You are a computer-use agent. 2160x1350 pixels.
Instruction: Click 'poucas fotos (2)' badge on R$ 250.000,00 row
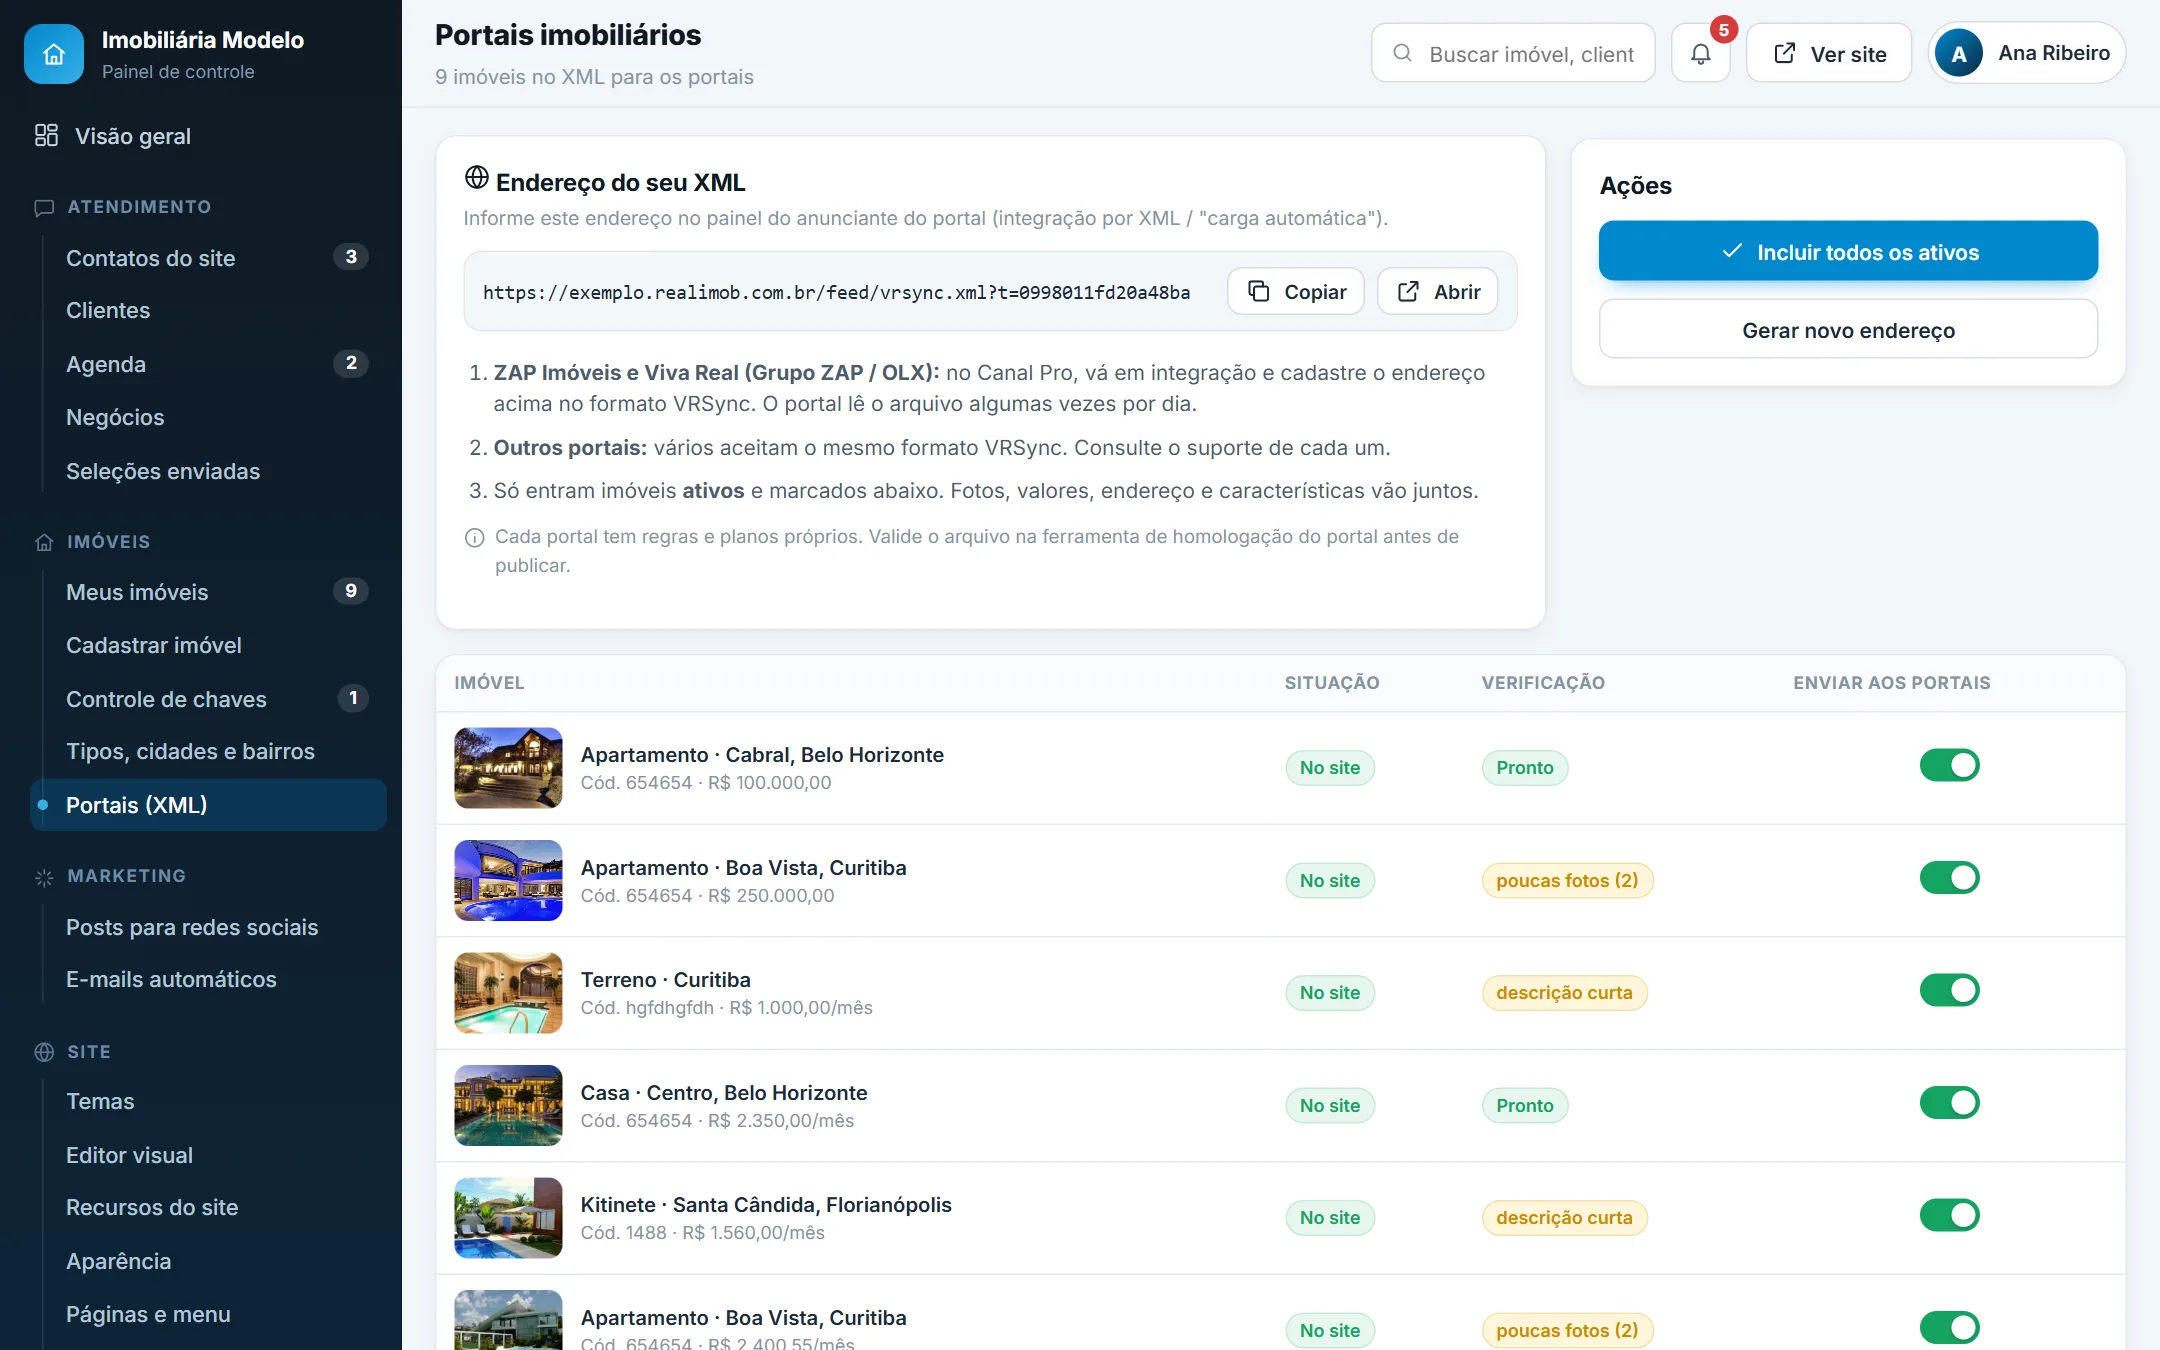[x=1567, y=881]
